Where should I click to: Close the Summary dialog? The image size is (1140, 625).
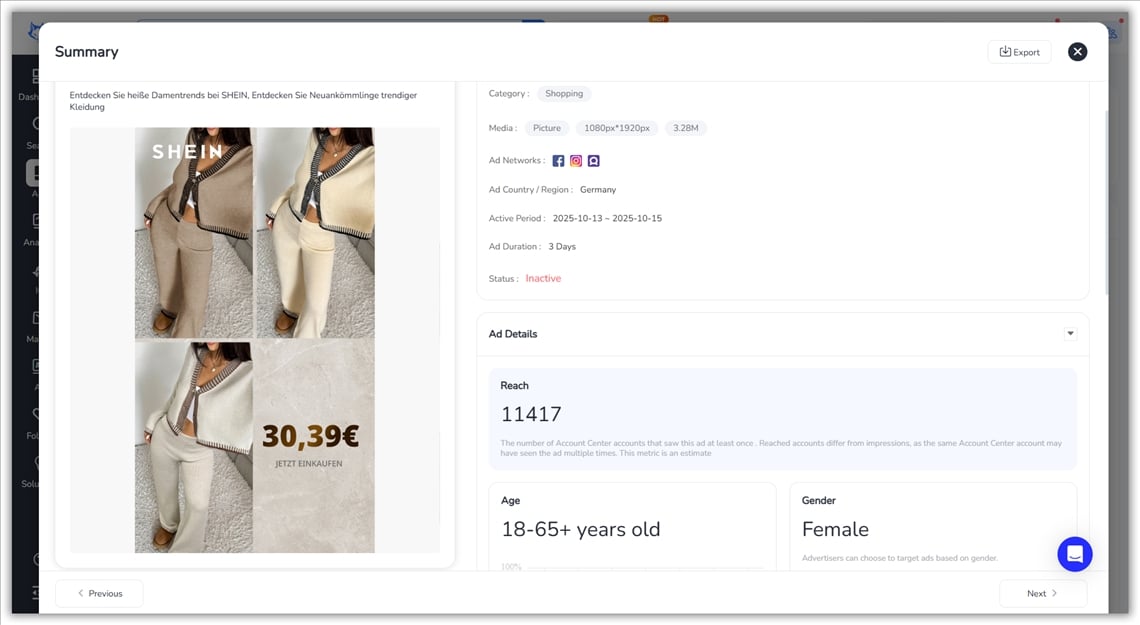click(1077, 52)
